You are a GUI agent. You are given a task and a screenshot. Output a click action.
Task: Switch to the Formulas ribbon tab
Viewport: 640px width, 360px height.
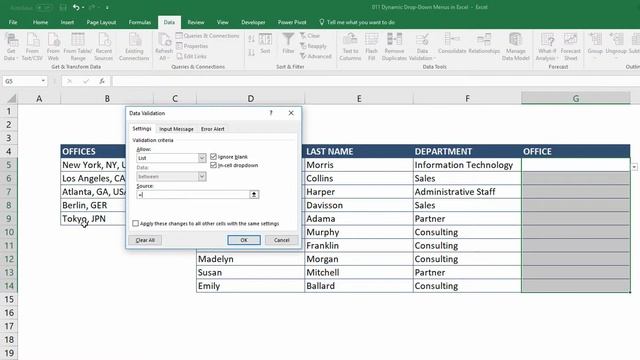pyautogui.click(x=140, y=22)
